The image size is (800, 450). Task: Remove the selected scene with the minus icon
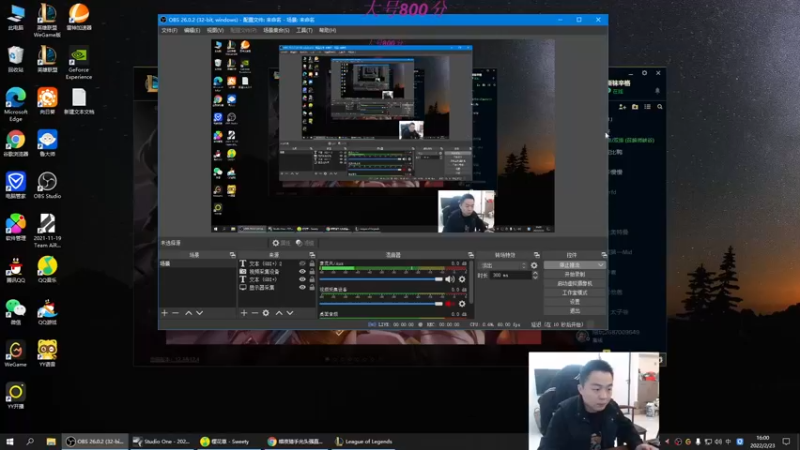click(x=176, y=313)
